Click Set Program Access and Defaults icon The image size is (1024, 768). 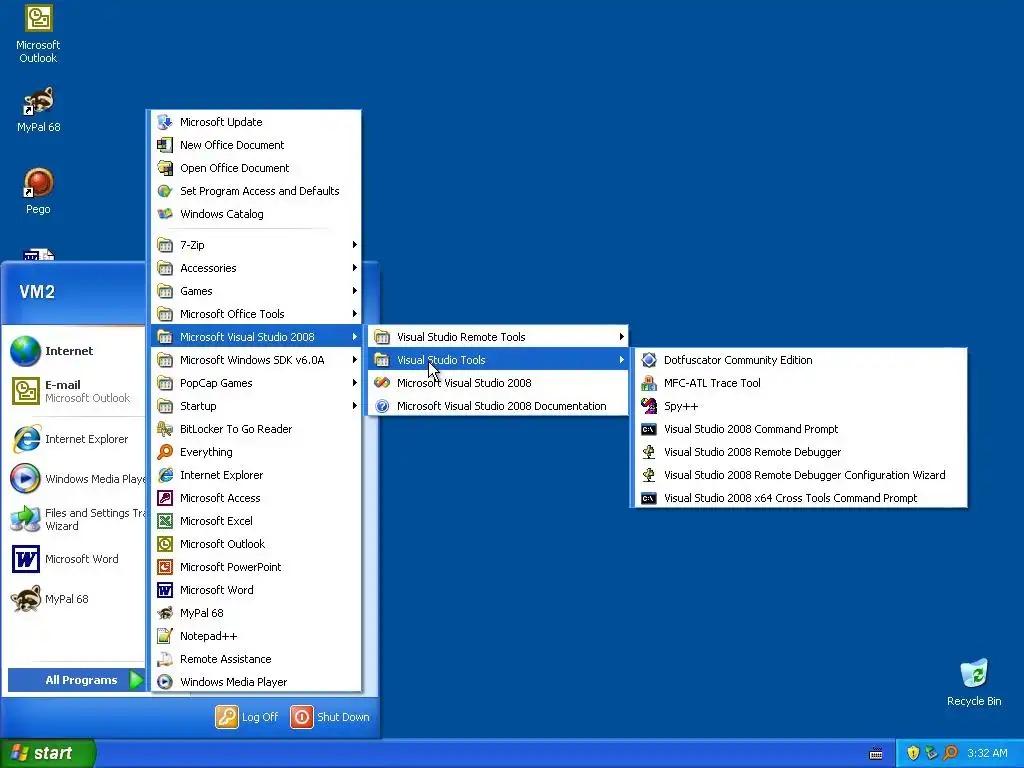165,191
